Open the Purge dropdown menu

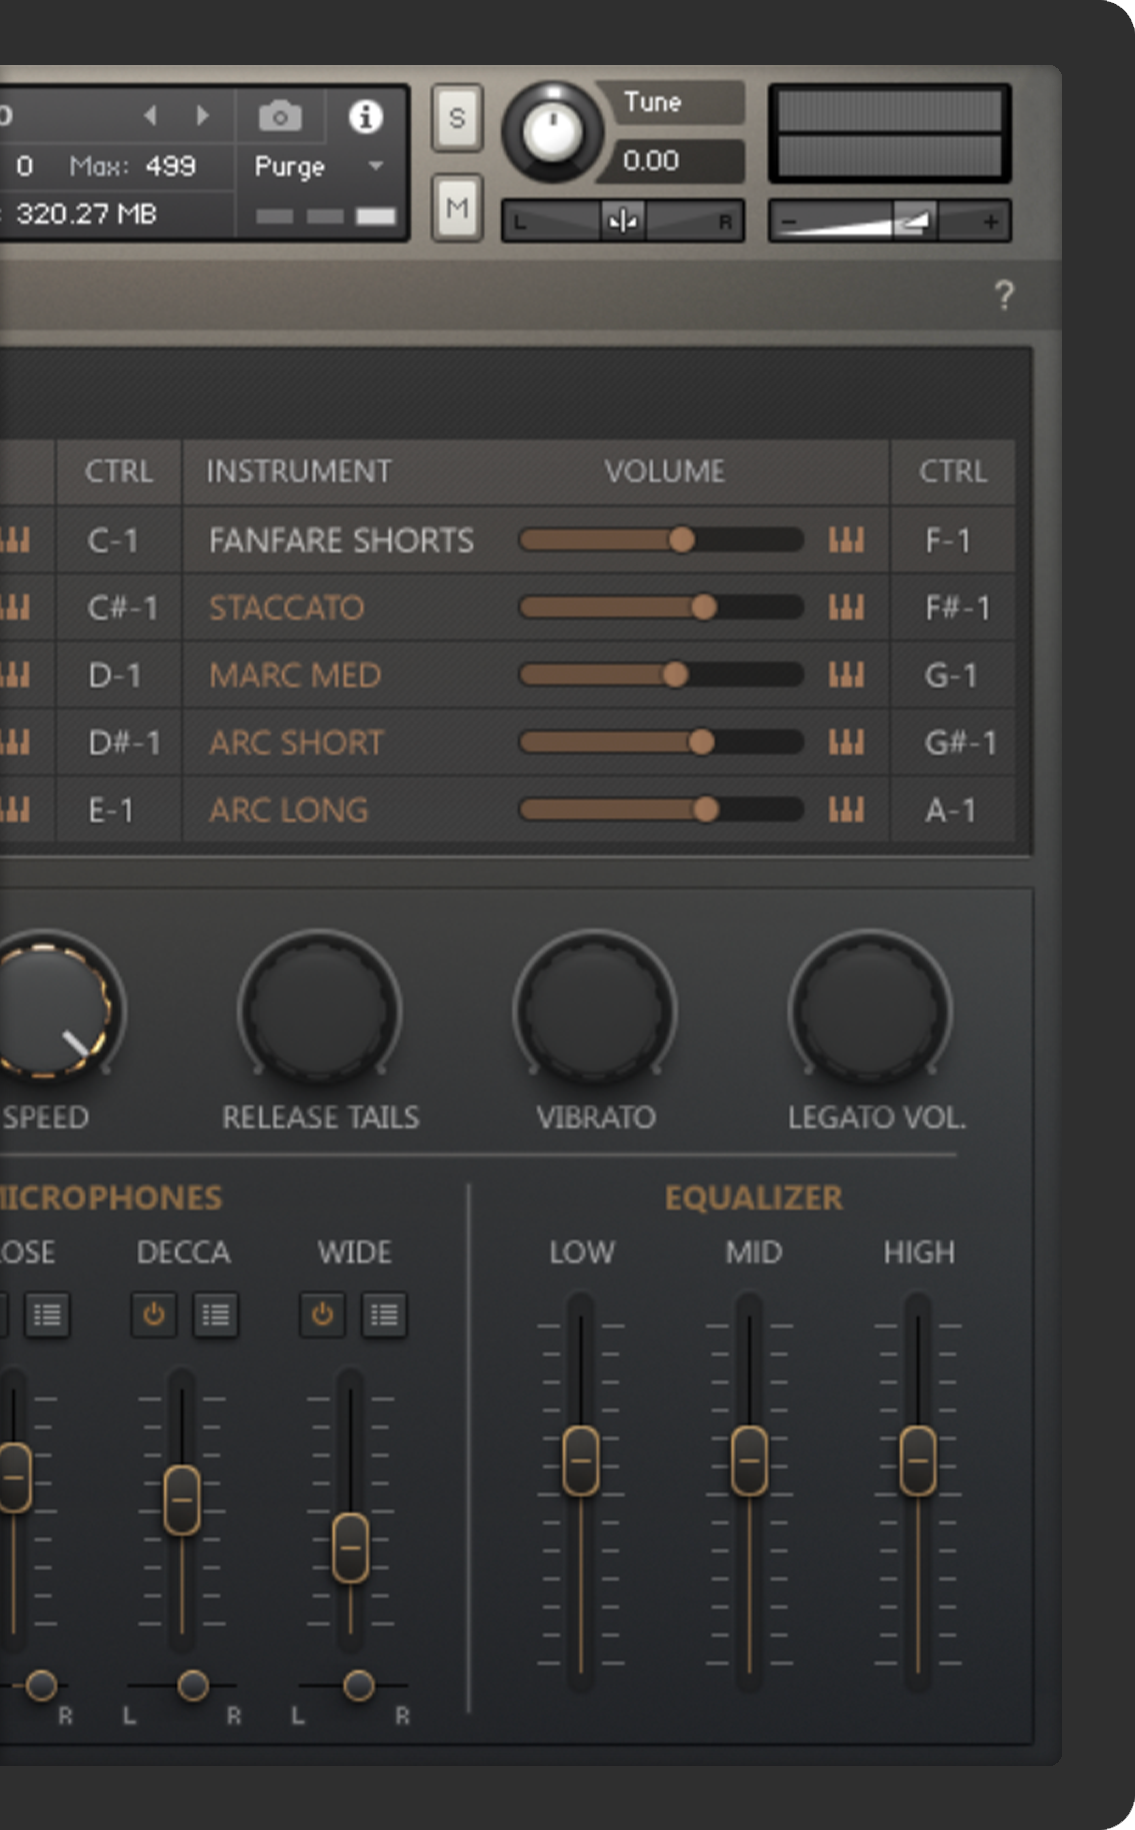coord(376,166)
